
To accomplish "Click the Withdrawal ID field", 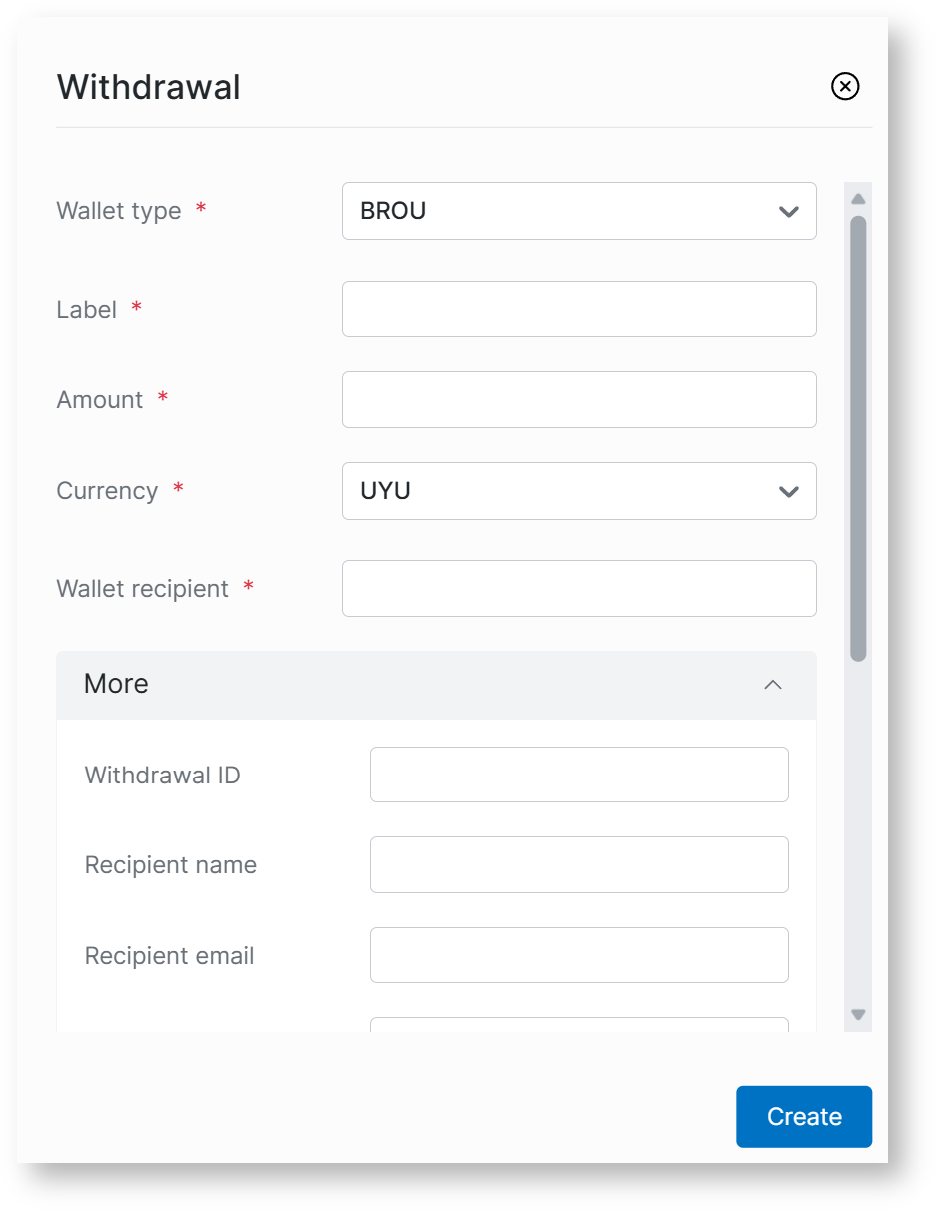I will point(578,775).
